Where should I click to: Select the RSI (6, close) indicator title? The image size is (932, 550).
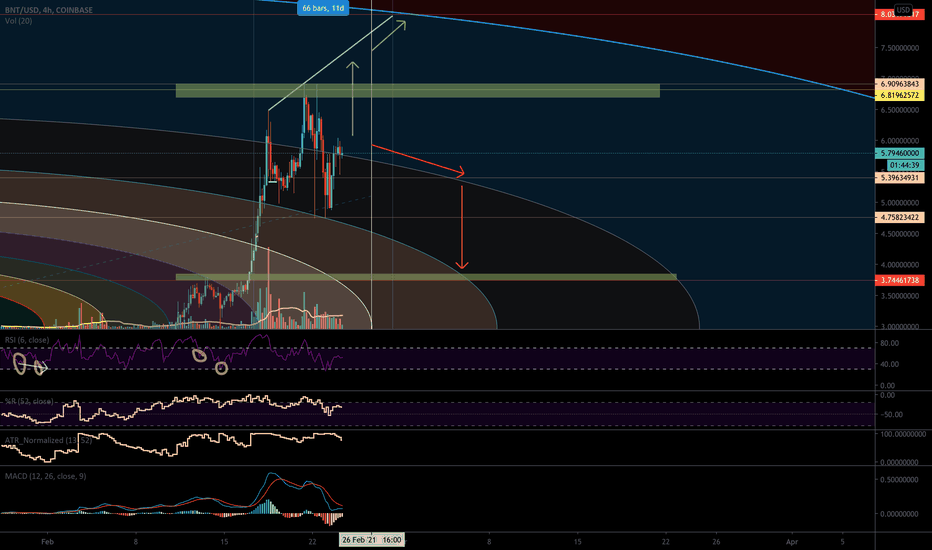[27, 340]
